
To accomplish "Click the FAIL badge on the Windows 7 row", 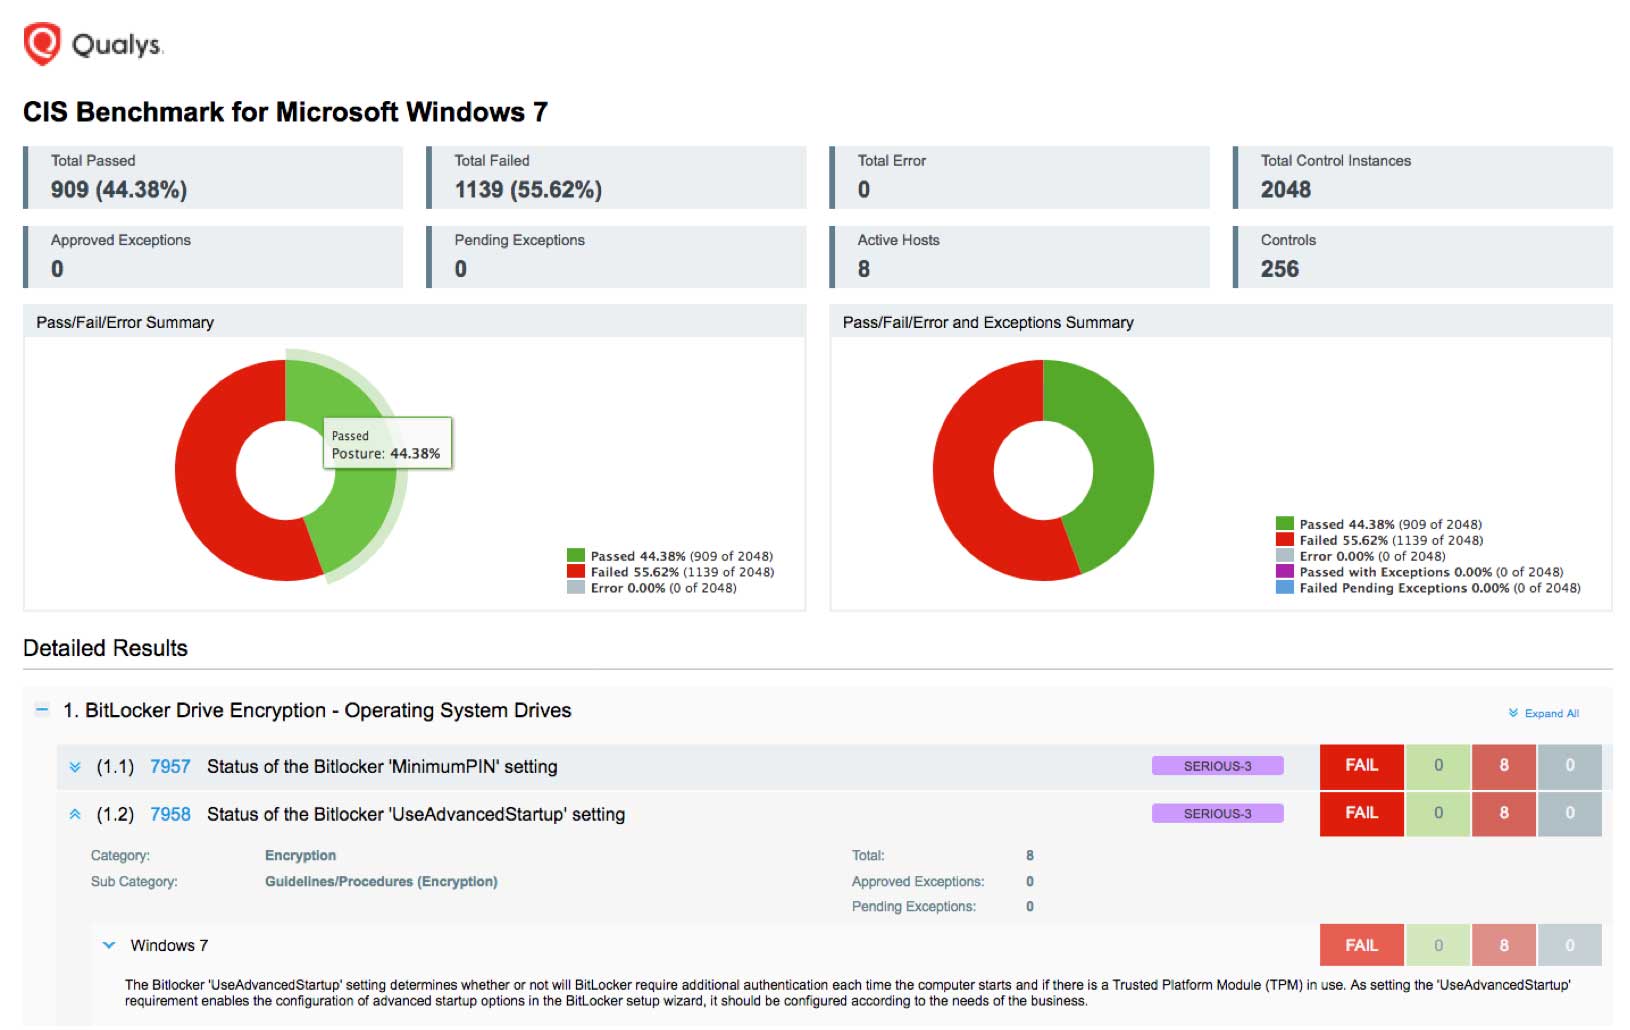I will point(1360,944).
